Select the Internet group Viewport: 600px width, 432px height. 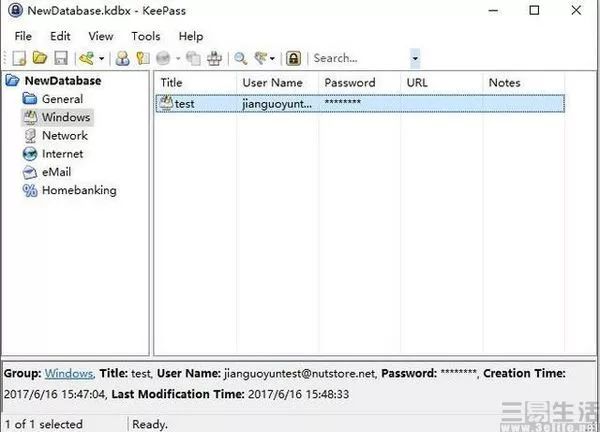(62, 154)
